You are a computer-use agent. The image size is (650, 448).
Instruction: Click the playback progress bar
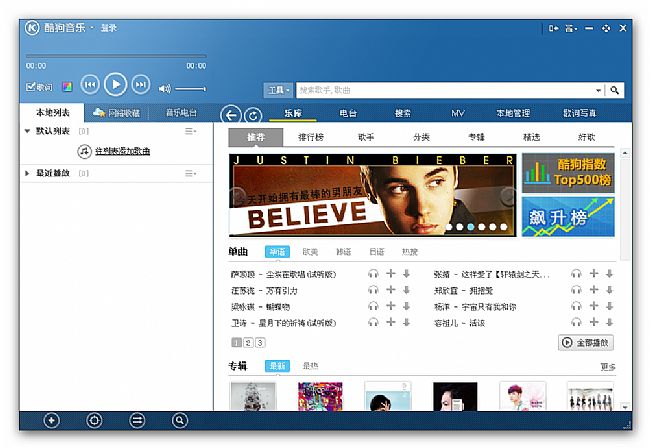(x=116, y=56)
